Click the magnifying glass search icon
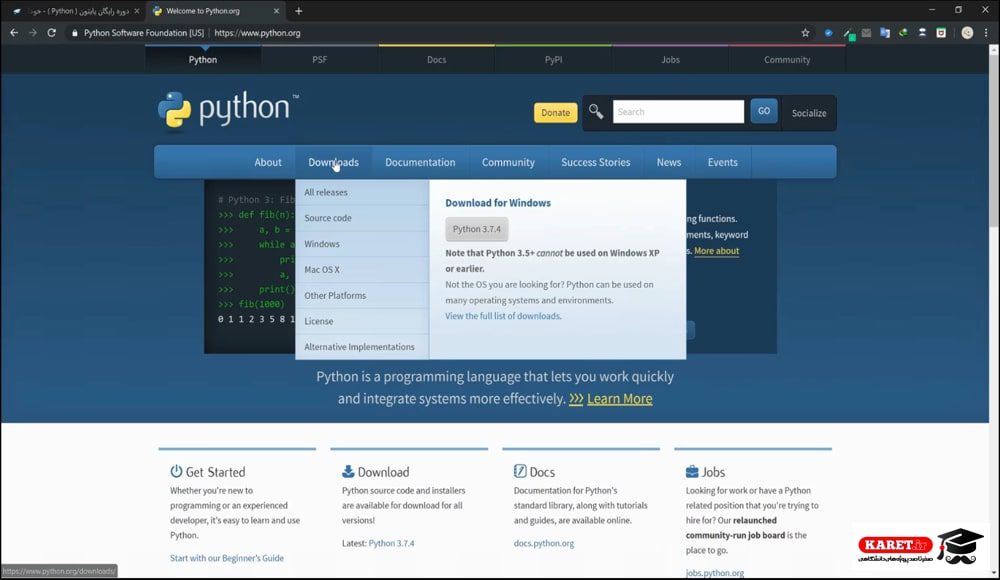This screenshot has height=580, width=1000. pyautogui.click(x=596, y=112)
